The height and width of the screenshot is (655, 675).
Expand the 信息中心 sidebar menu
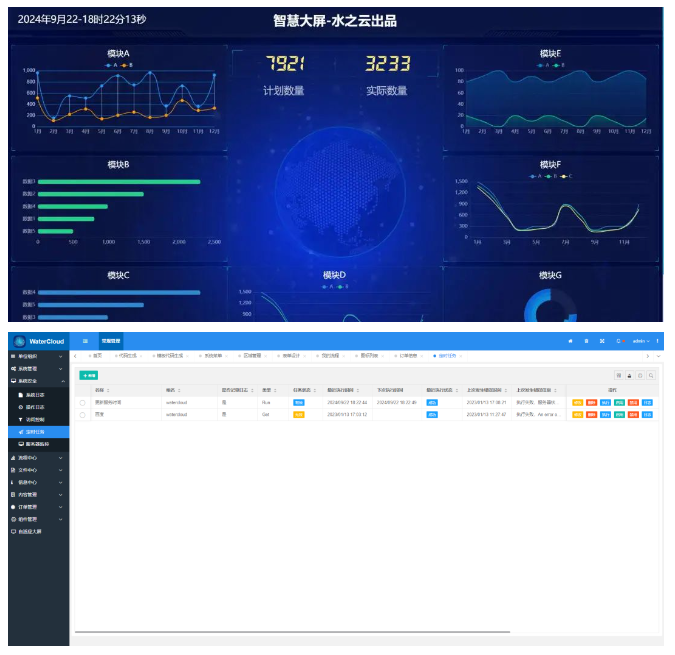click(x=38, y=482)
